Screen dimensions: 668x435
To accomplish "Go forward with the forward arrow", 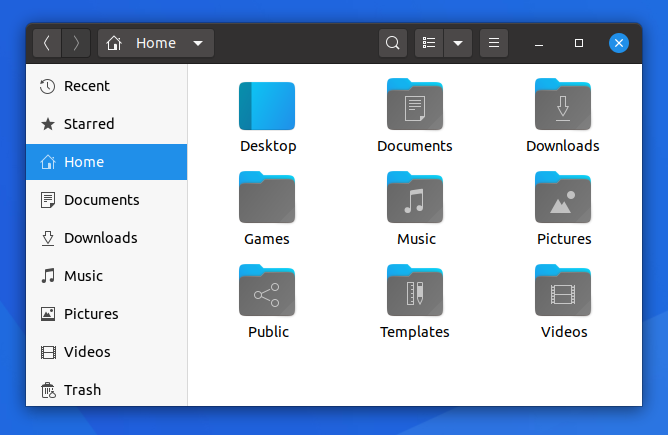I will (x=76, y=43).
